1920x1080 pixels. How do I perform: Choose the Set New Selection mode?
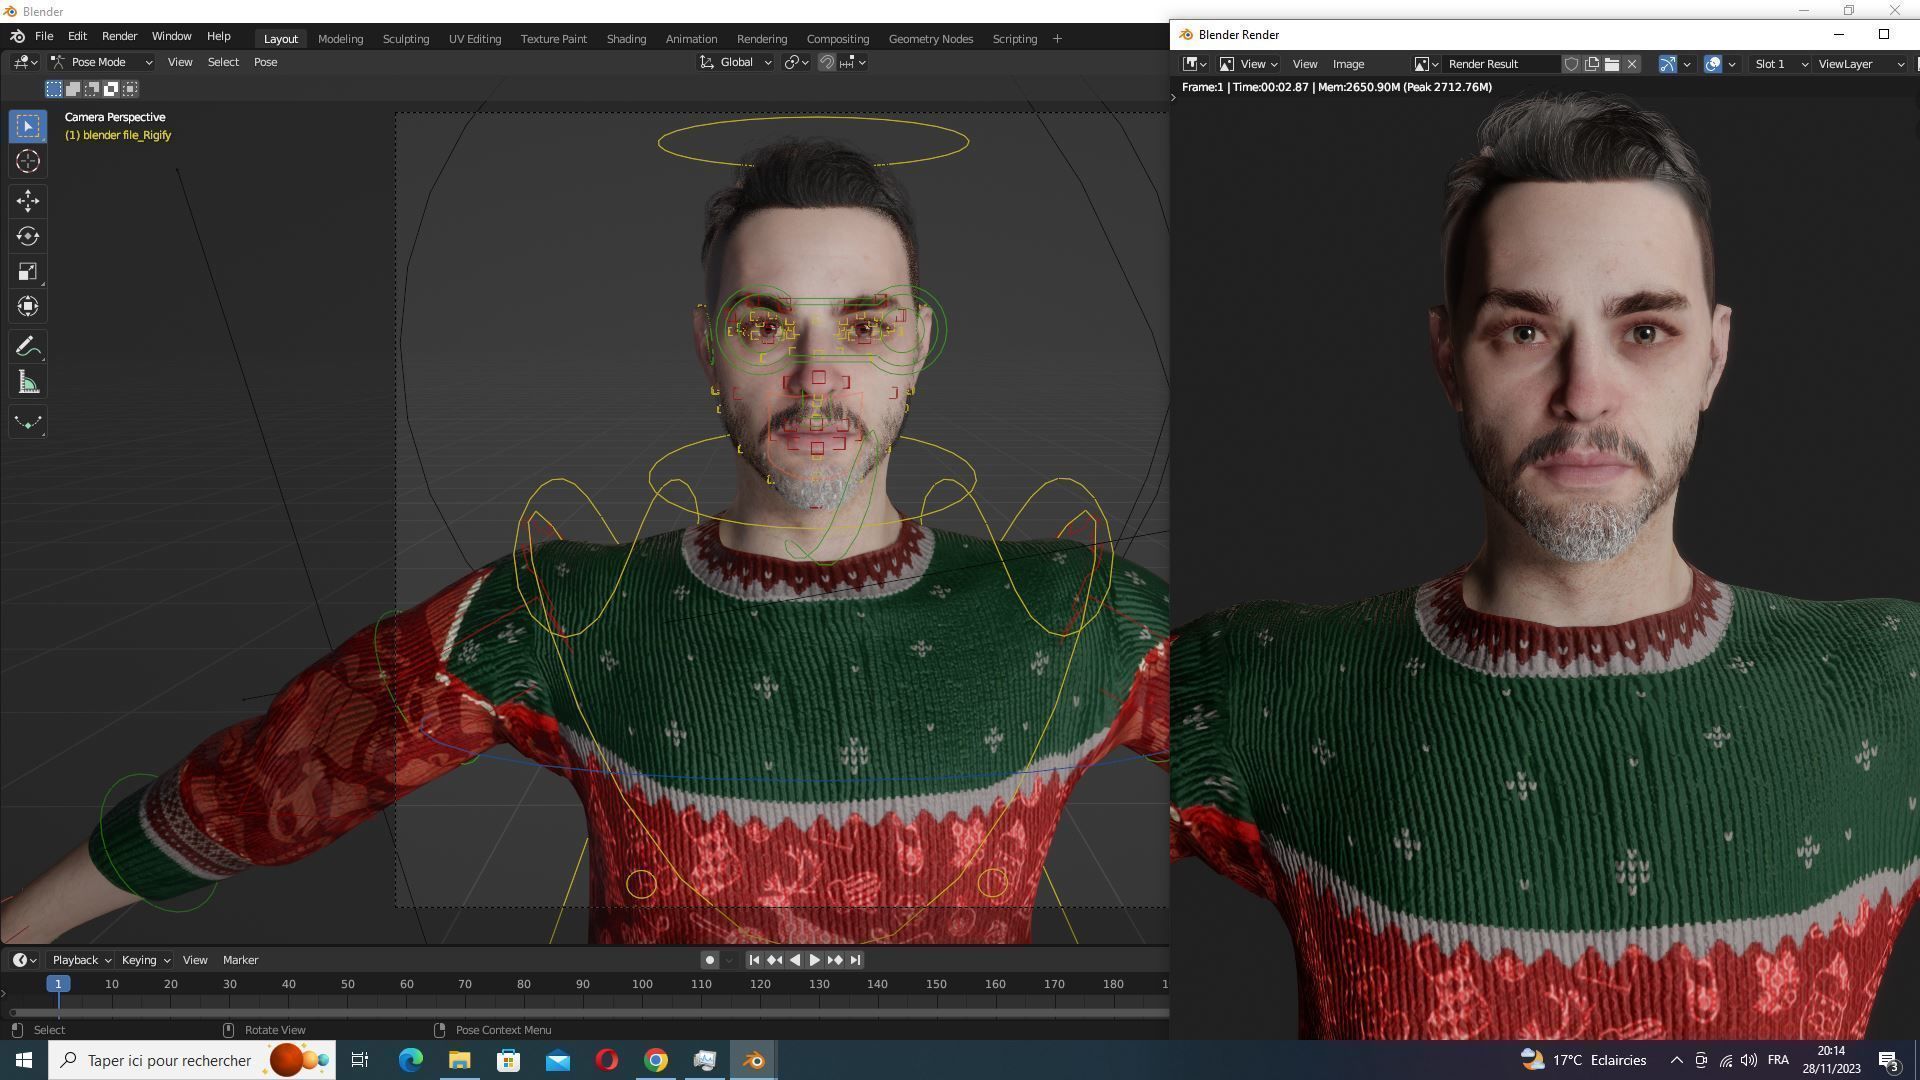pyautogui.click(x=54, y=89)
